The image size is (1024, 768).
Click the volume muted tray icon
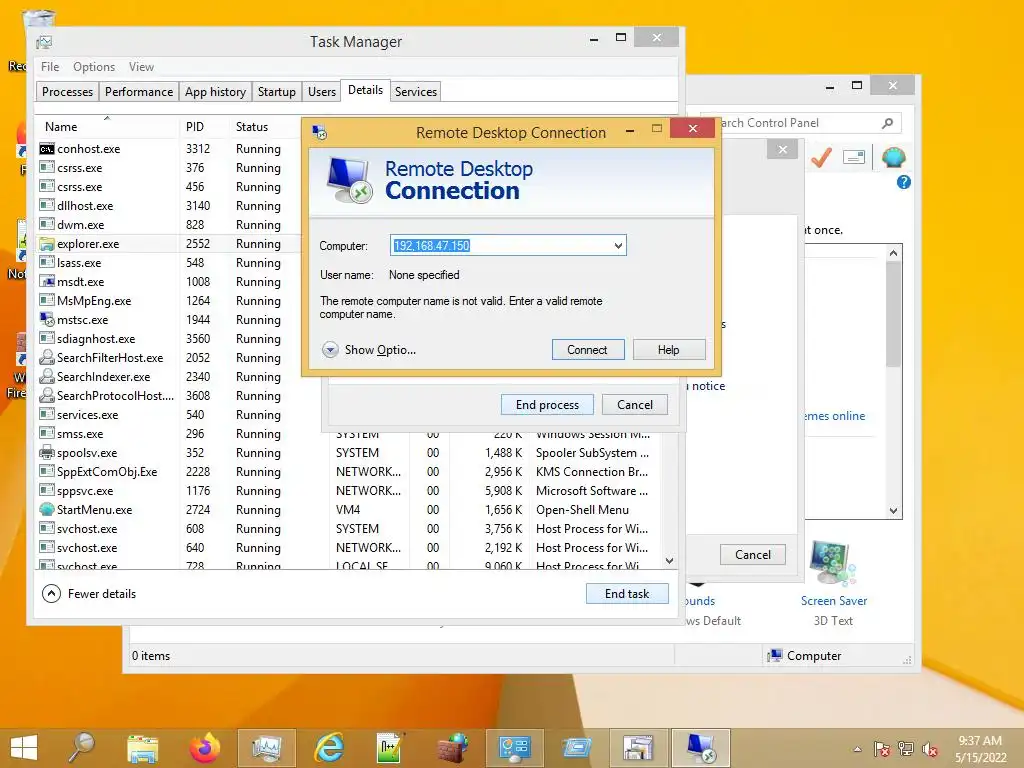[x=930, y=749]
